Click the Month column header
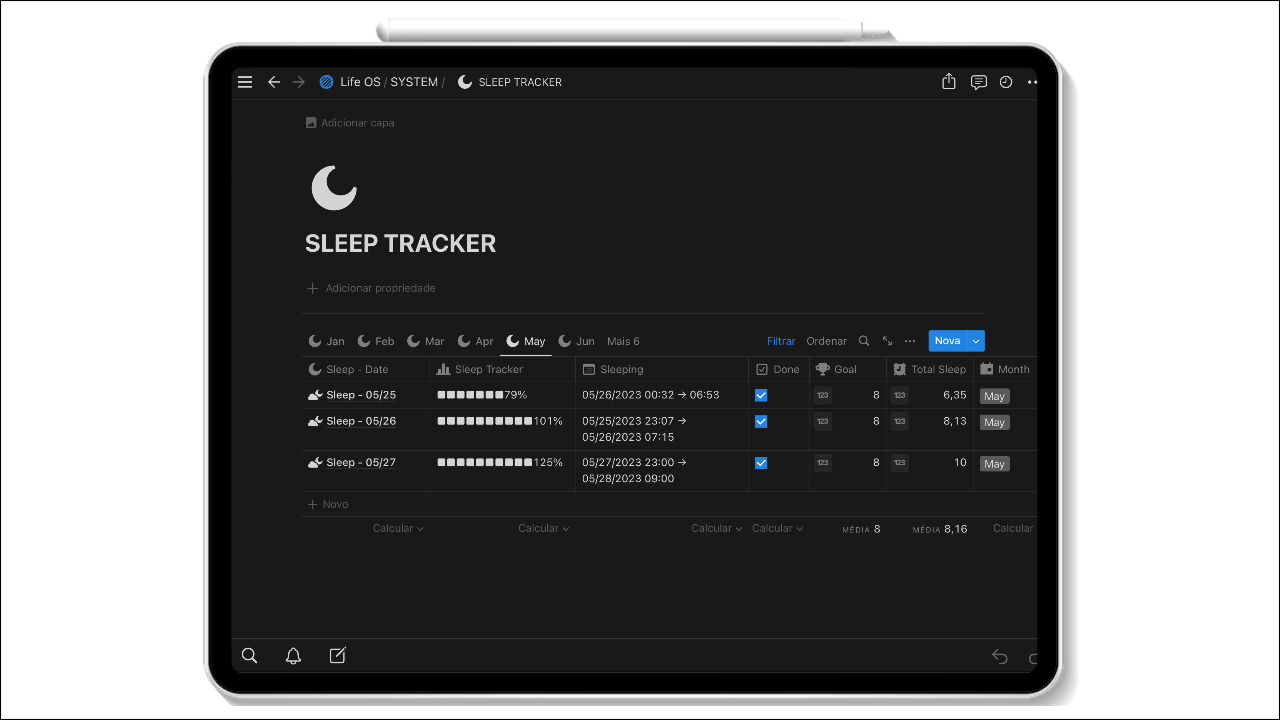Viewport: 1280px width, 720px height. (x=1004, y=369)
